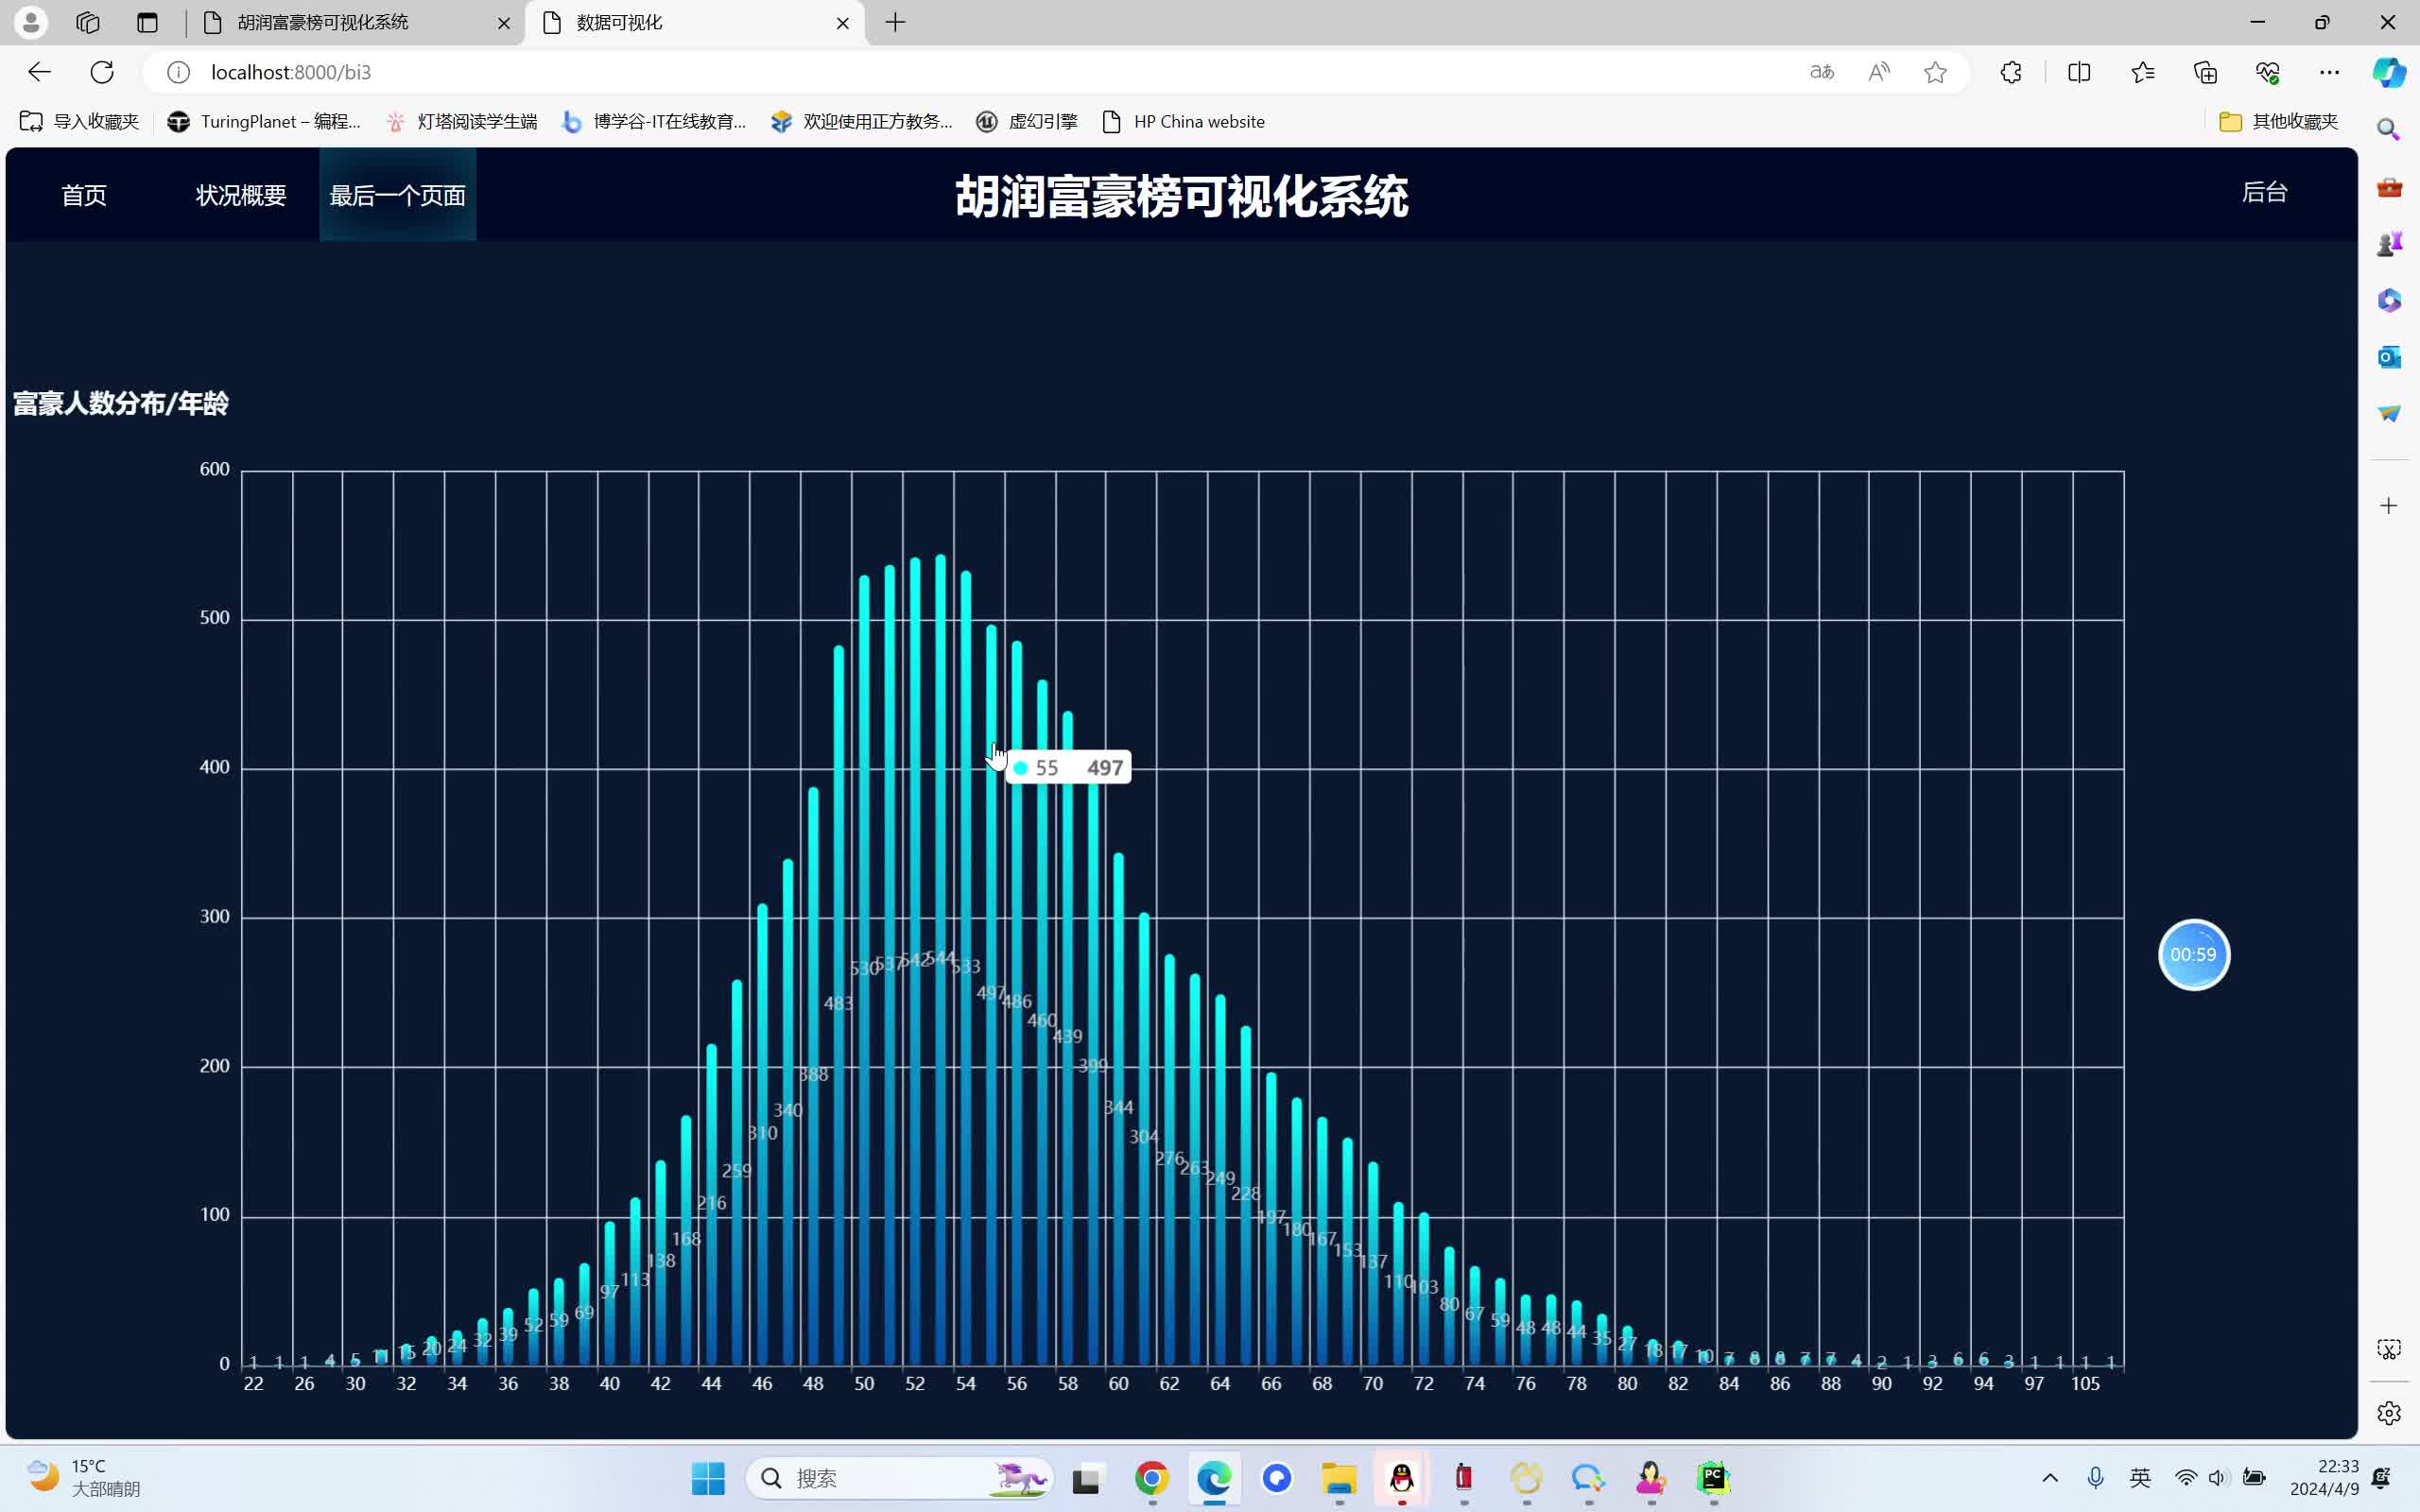Screen dimensions: 2420x1512
Task: Open the tab actions menu
Action: [x=147, y=22]
